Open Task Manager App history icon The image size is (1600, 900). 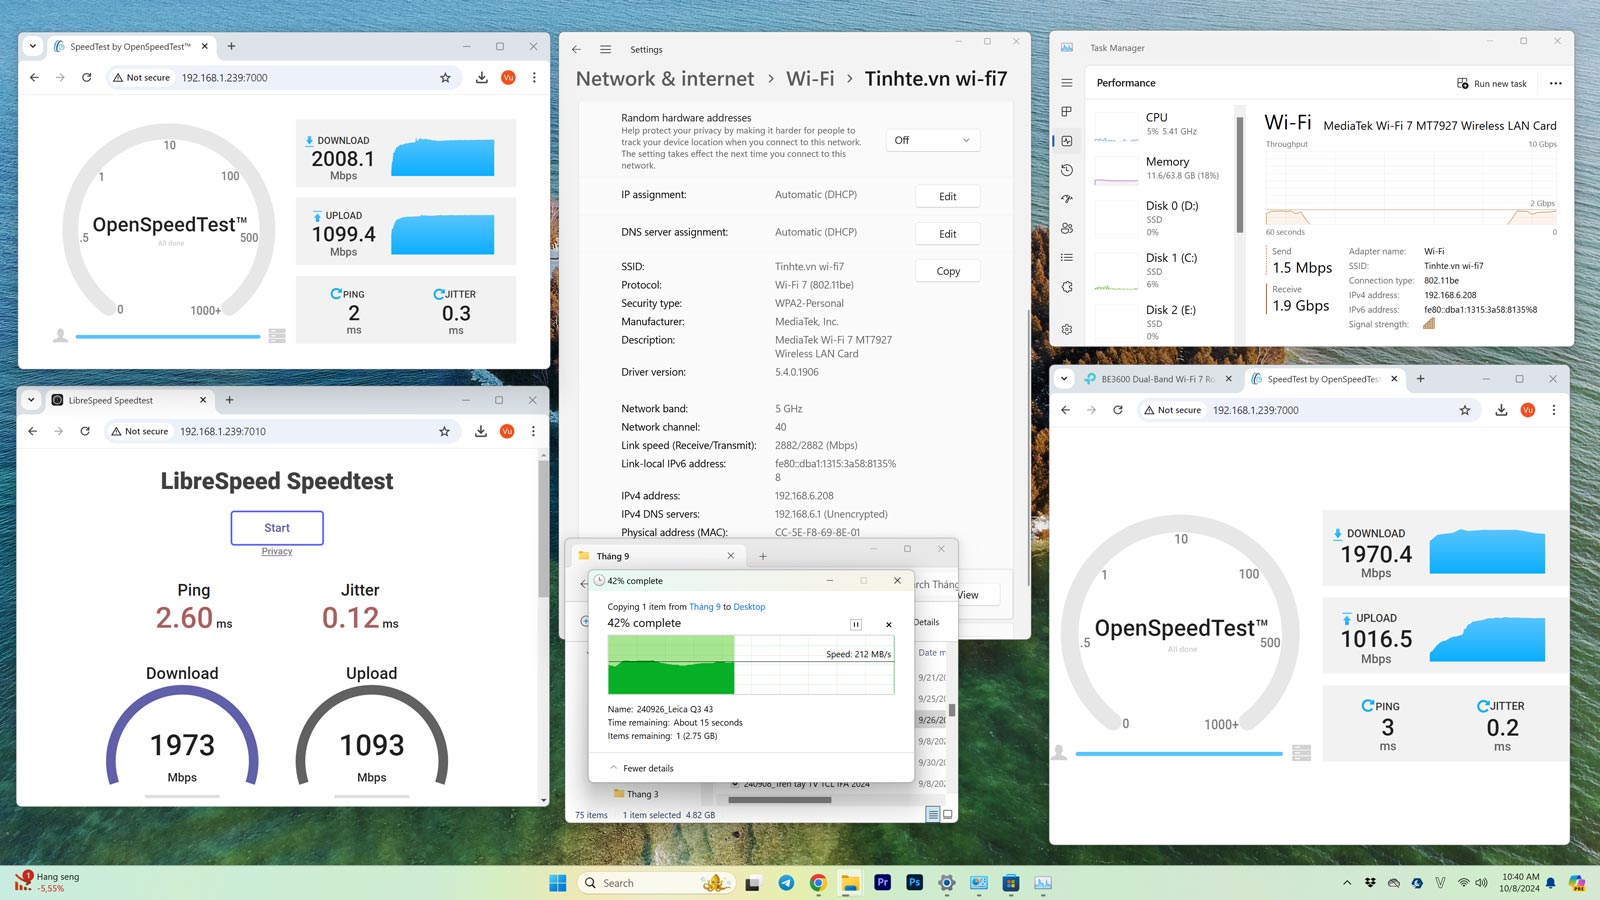pyautogui.click(x=1067, y=170)
